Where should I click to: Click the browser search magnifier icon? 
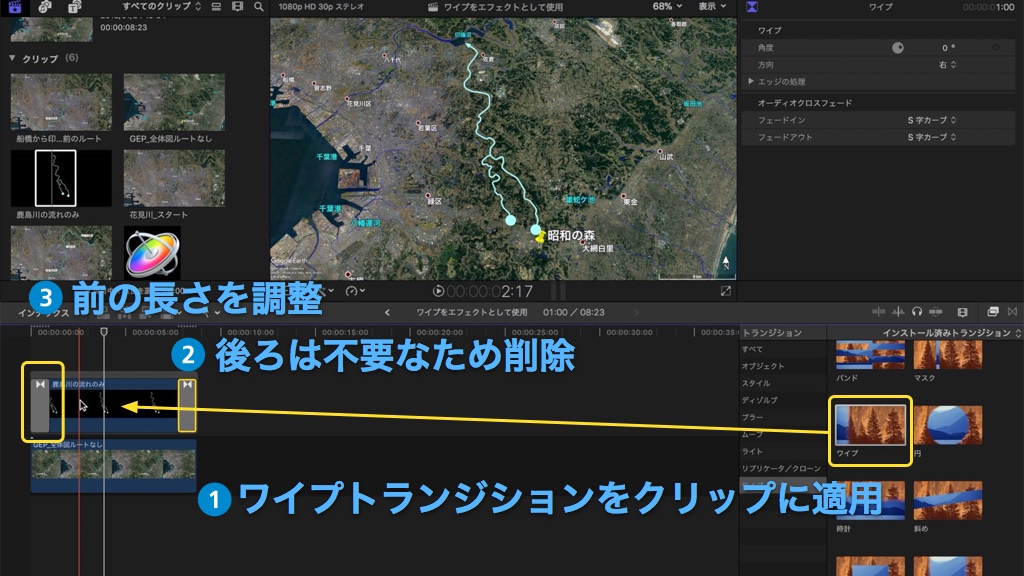[259, 7]
